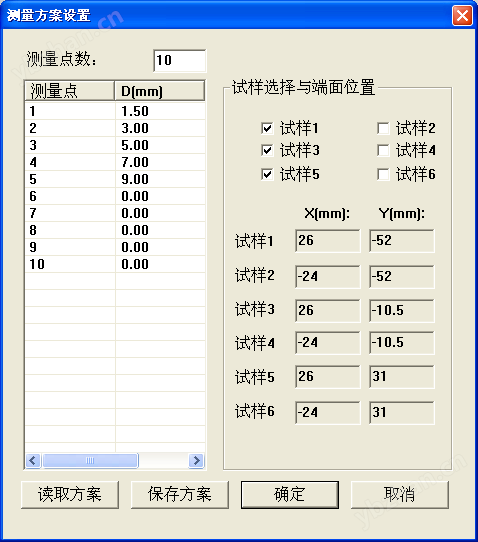Select measurement point row 2
Image resolution: width=478 pixels, height=542 pixels.
tap(115, 128)
